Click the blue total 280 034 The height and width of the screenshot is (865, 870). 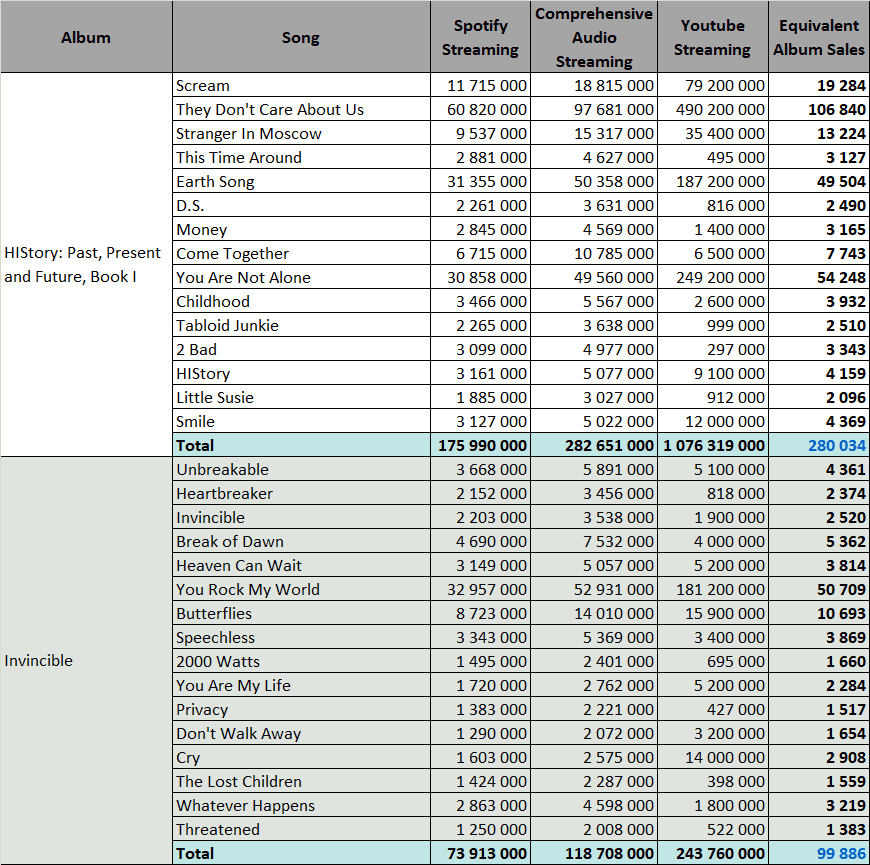pos(819,445)
